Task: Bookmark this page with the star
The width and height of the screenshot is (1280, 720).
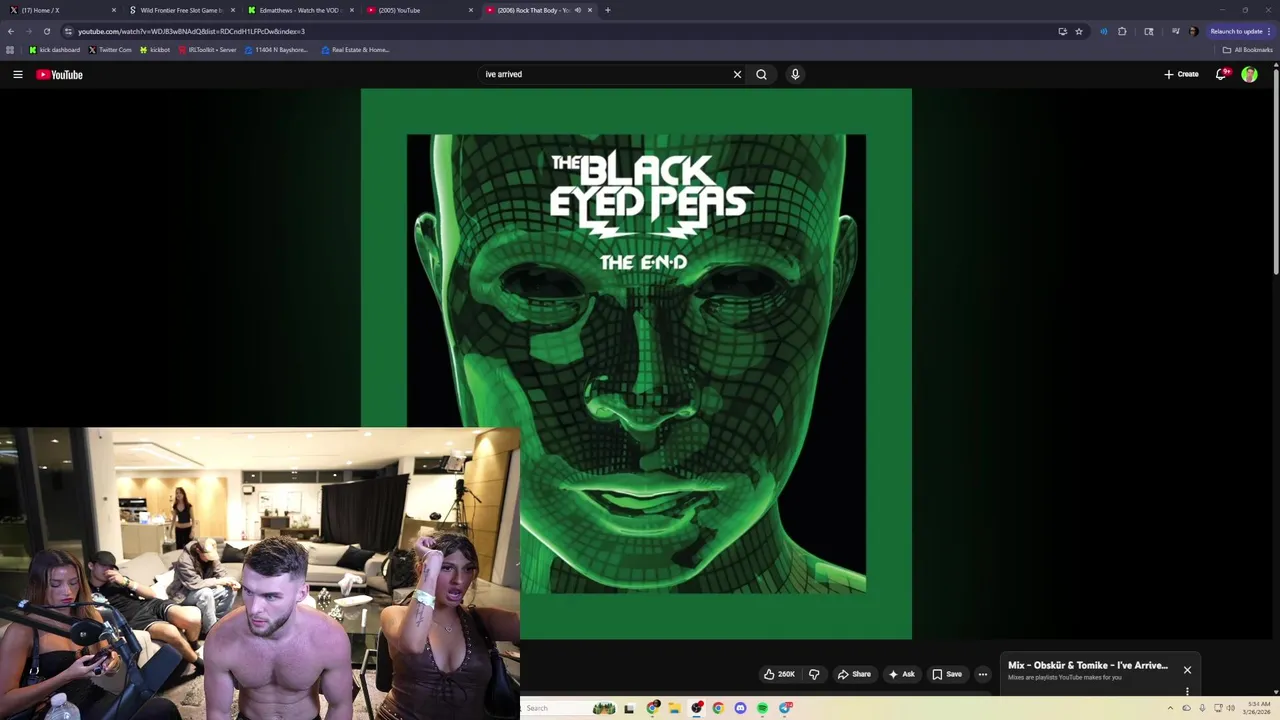Action: coord(1079,31)
